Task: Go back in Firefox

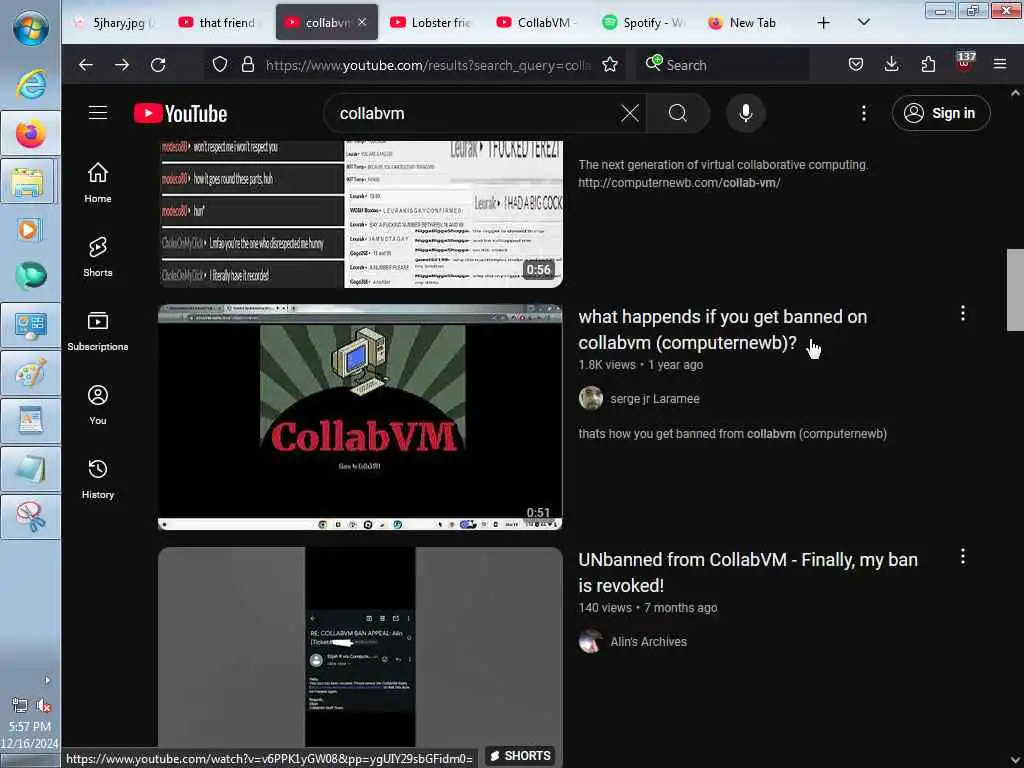Action: tap(86, 64)
